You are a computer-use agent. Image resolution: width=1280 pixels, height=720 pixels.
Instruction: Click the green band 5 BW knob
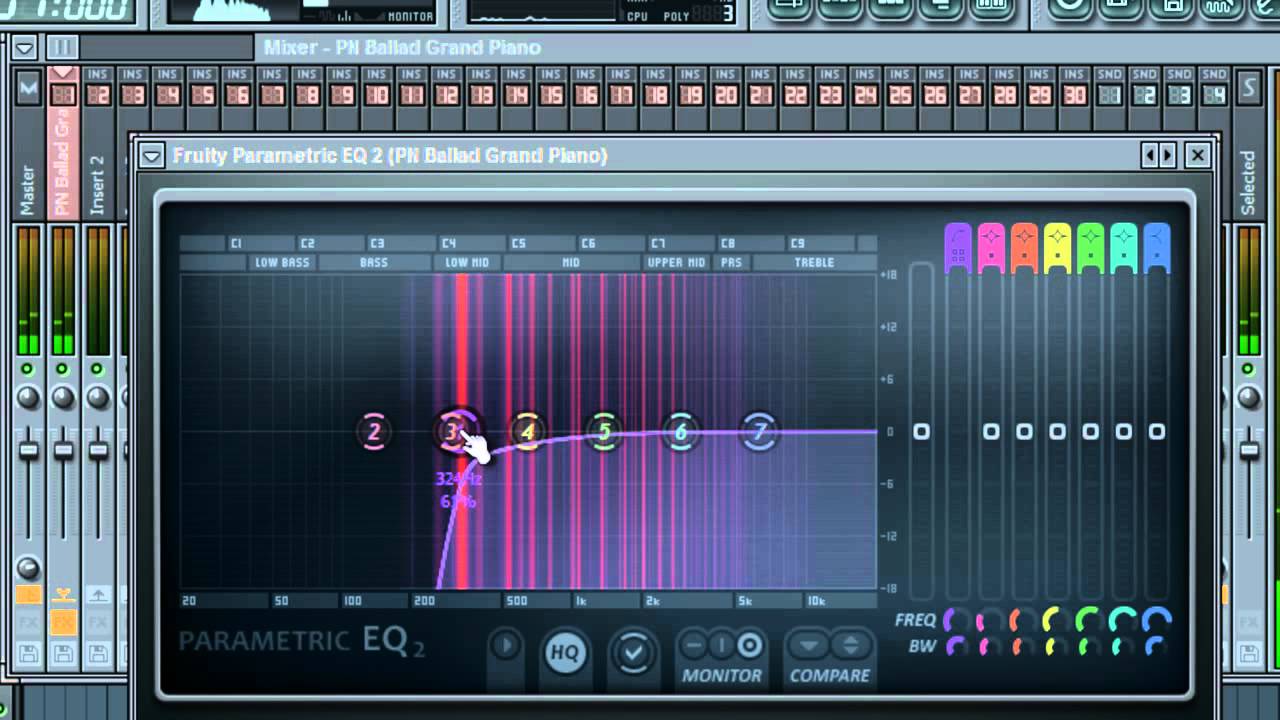1091,647
